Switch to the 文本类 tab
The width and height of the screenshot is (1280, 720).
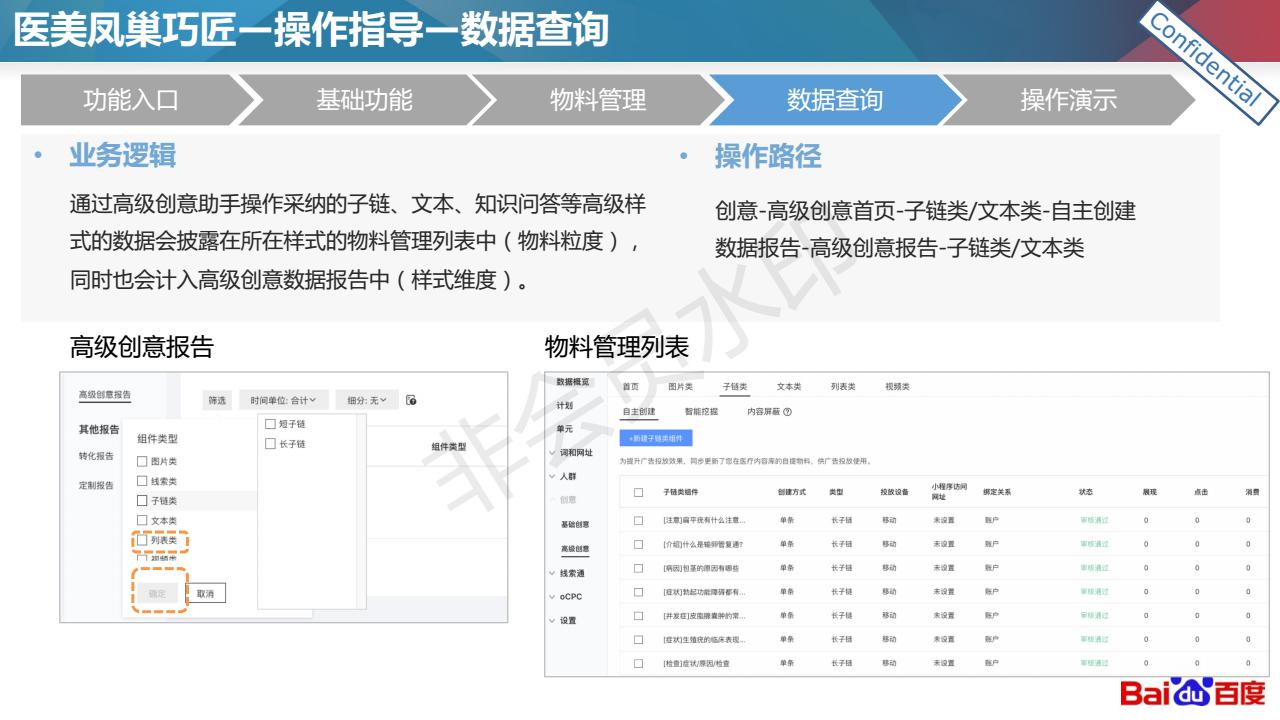tap(789, 386)
